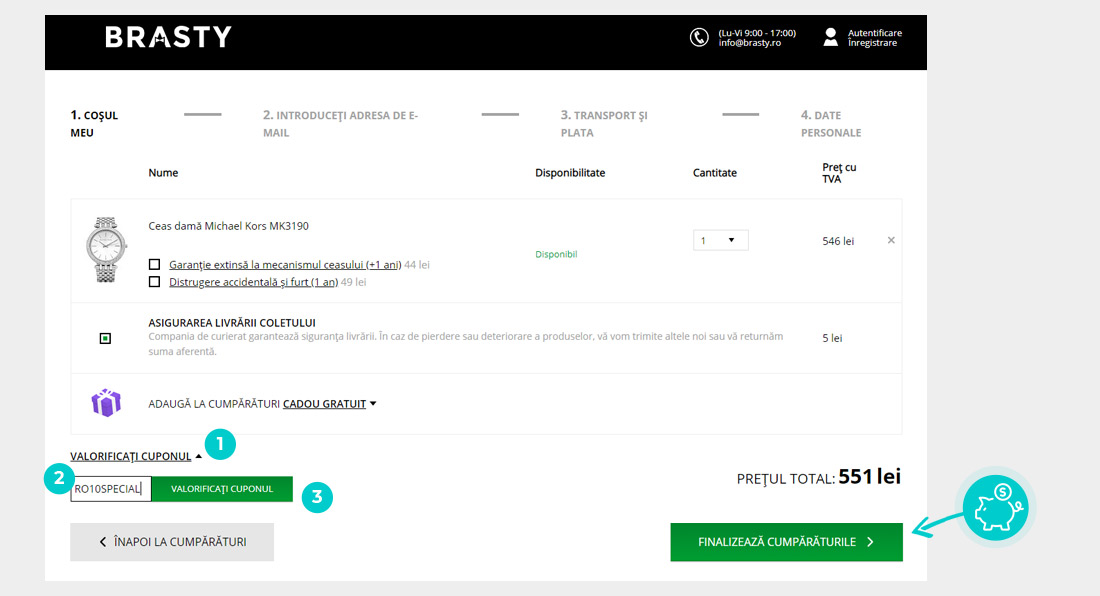The image size is (1100, 596).
Task: Click into the coupon code field
Action: point(111,489)
